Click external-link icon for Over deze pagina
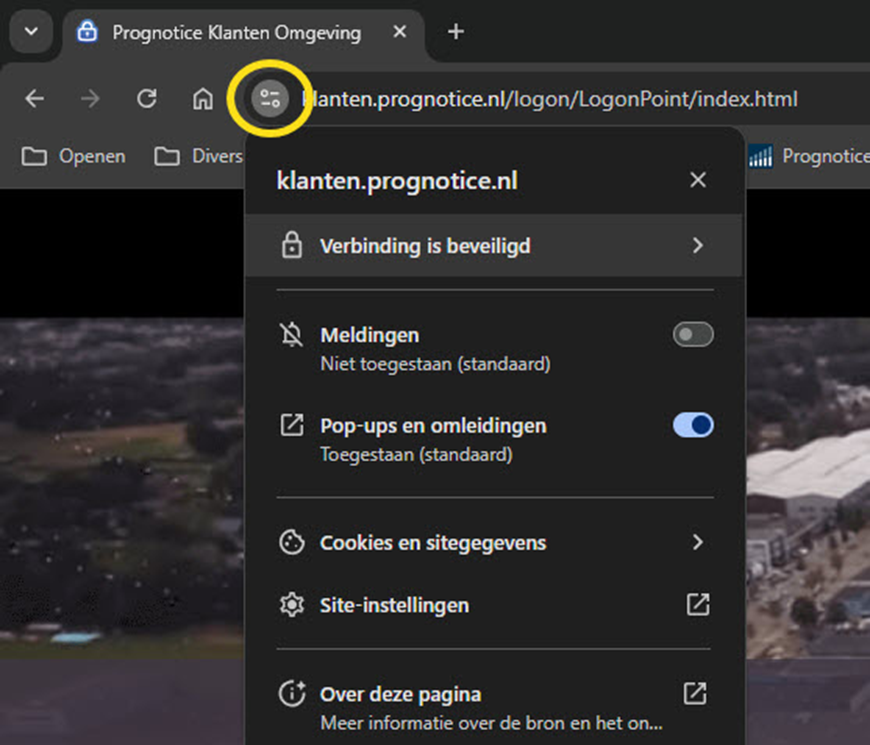The image size is (870, 745). (x=695, y=693)
